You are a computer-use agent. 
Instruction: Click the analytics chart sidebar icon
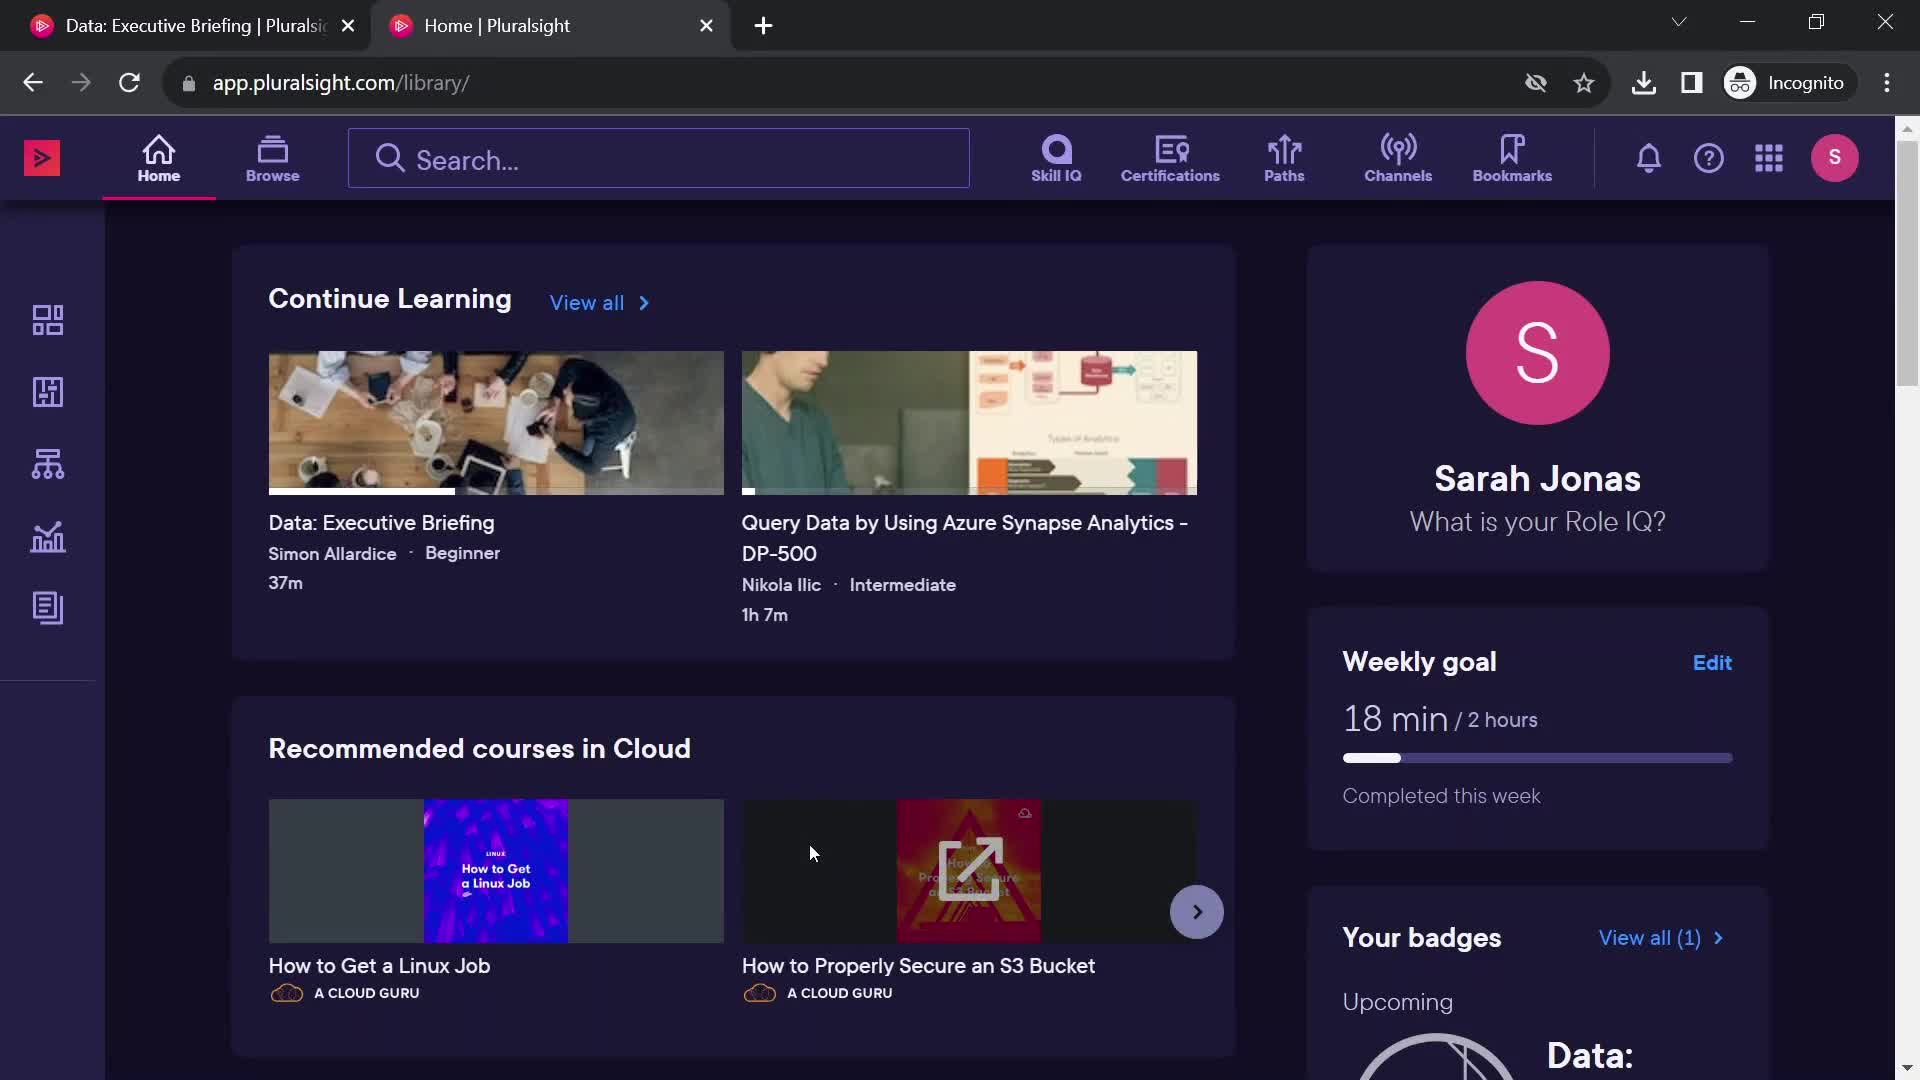click(x=48, y=536)
